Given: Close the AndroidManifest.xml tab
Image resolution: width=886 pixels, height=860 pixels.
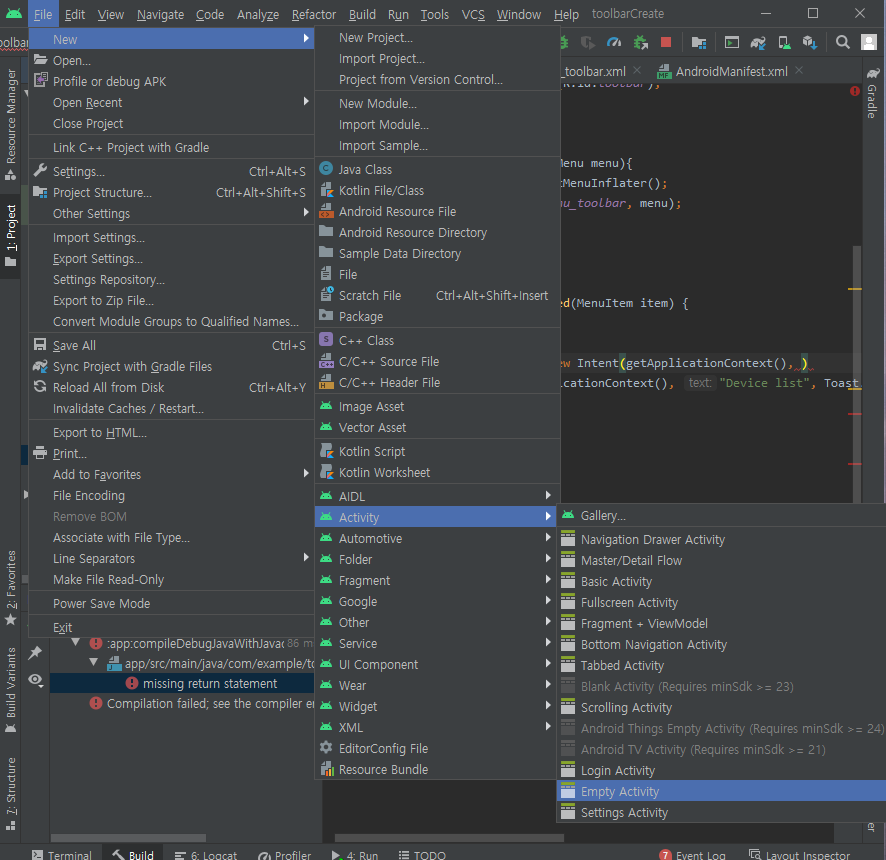Looking at the screenshot, I should 799,70.
